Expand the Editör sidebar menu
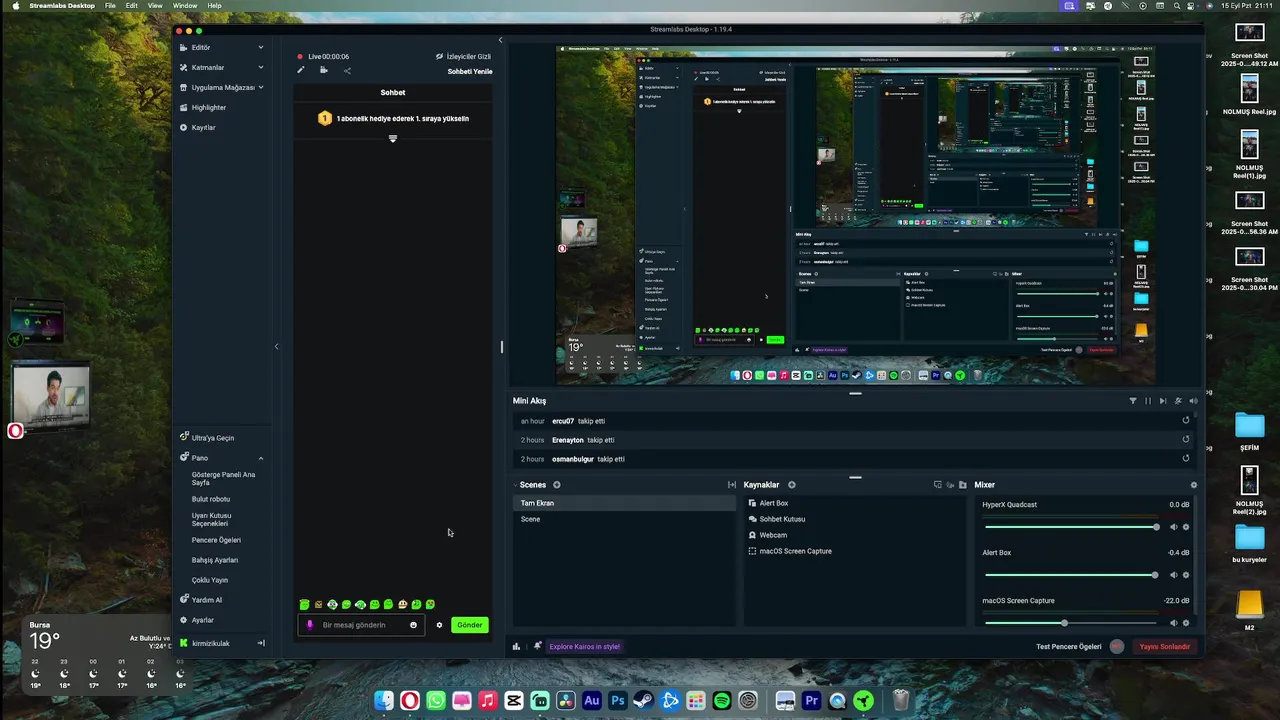1280x720 pixels. pyautogui.click(x=261, y=47)
